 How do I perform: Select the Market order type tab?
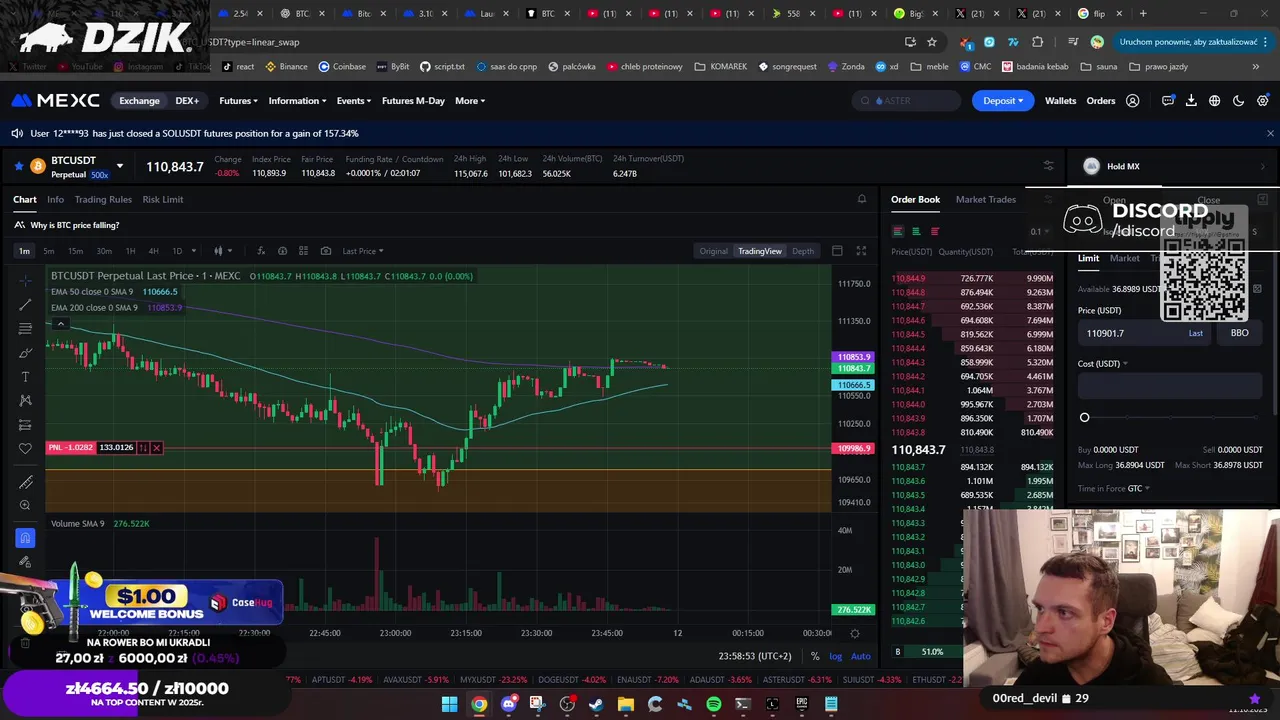[1124, 258]
